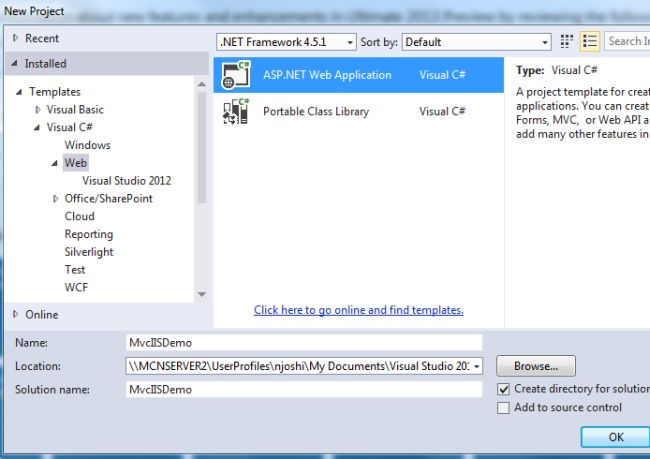Collapse the Web node arrow
The width and height of the screenshot is (650, 459).
pyautogui.click(x=55, y=163)
